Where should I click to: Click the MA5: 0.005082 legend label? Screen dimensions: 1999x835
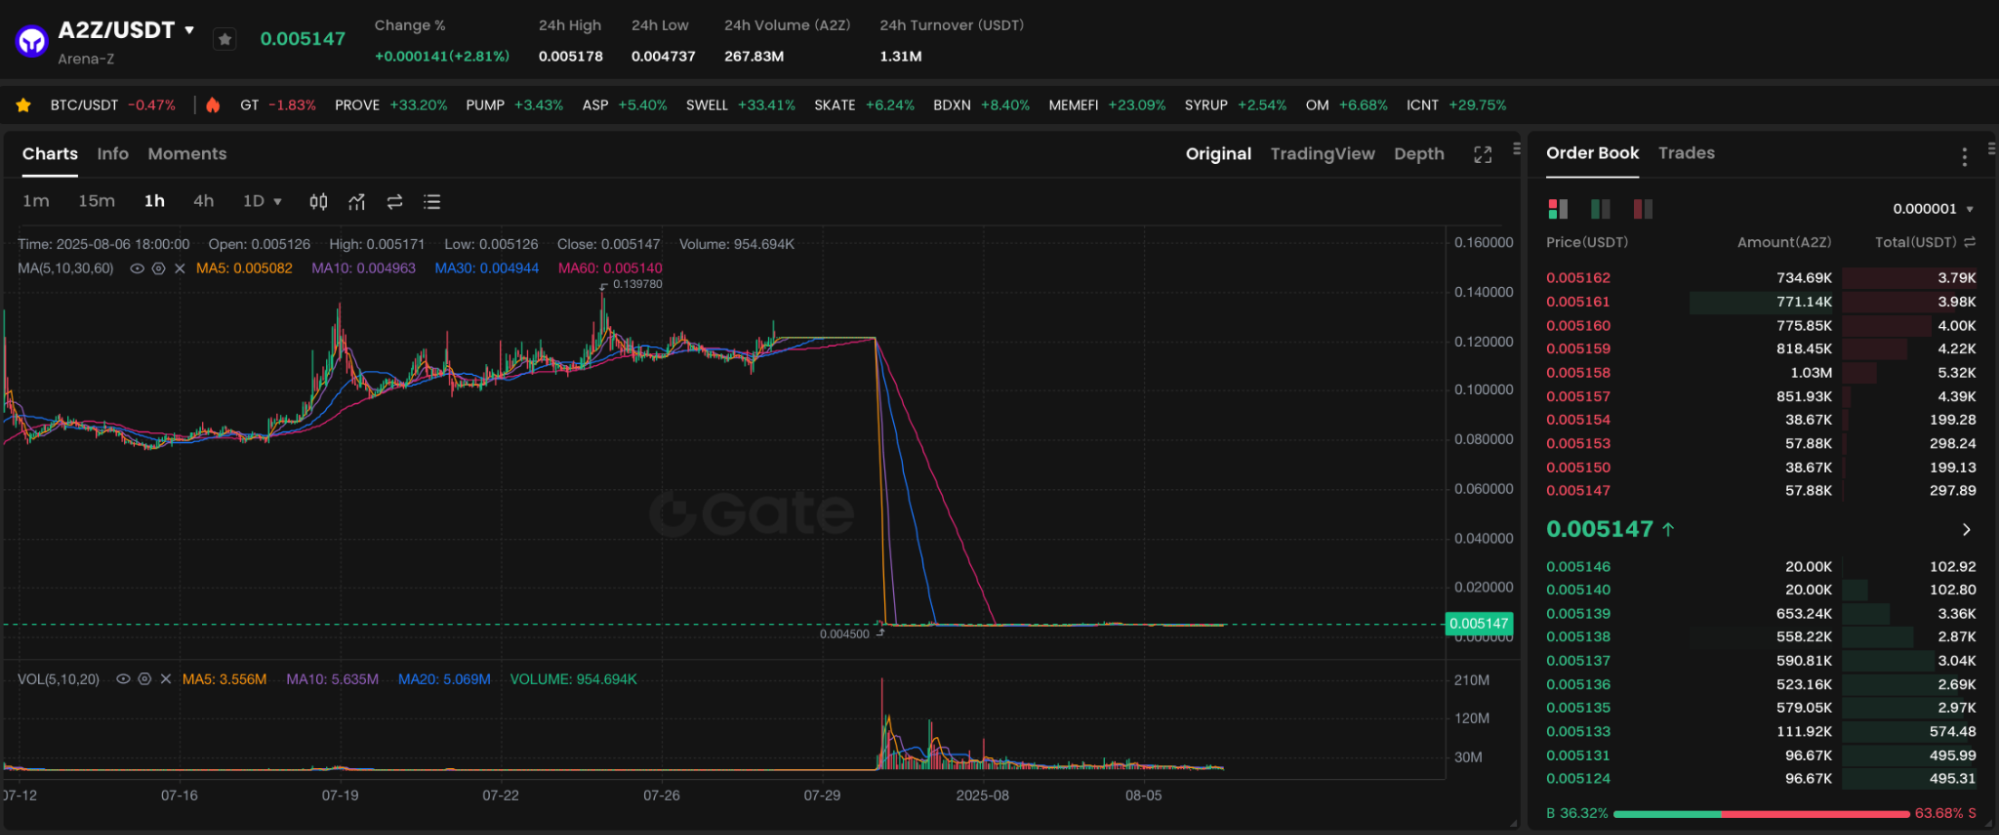click(x=244, y=269)
